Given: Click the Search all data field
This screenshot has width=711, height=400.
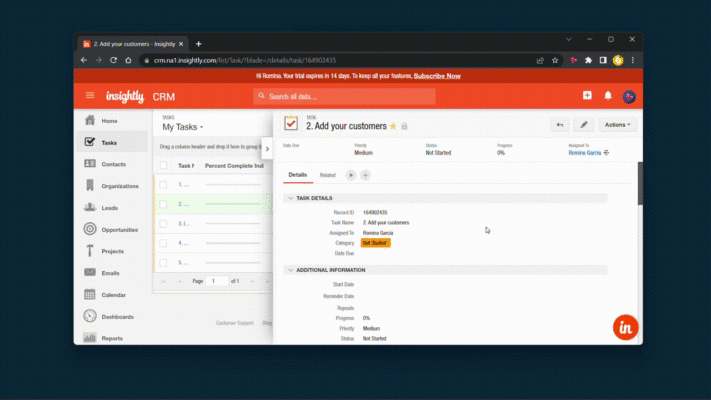Looking at the screenshot, I should [x=344, y=96].
